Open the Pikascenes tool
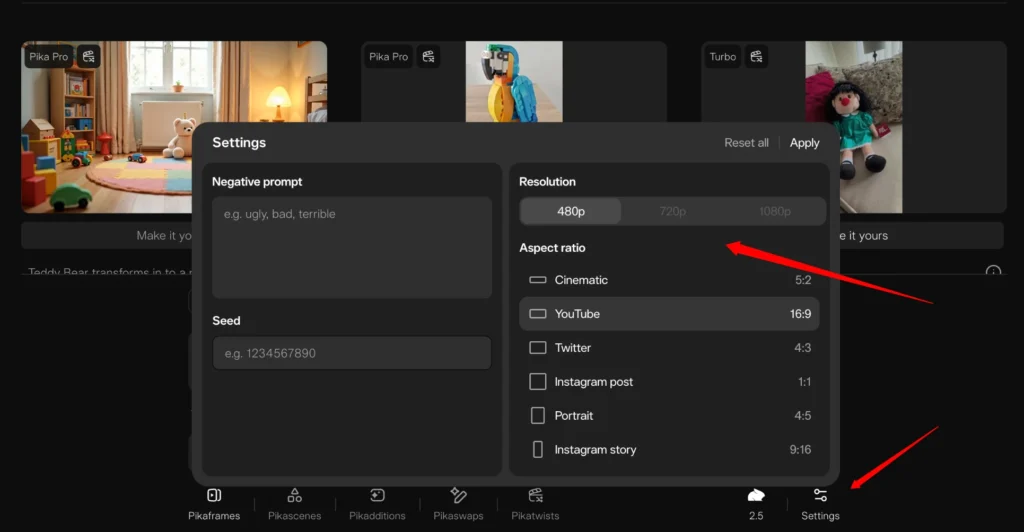This screenshot has height=532, width=1024. [294, 503]
